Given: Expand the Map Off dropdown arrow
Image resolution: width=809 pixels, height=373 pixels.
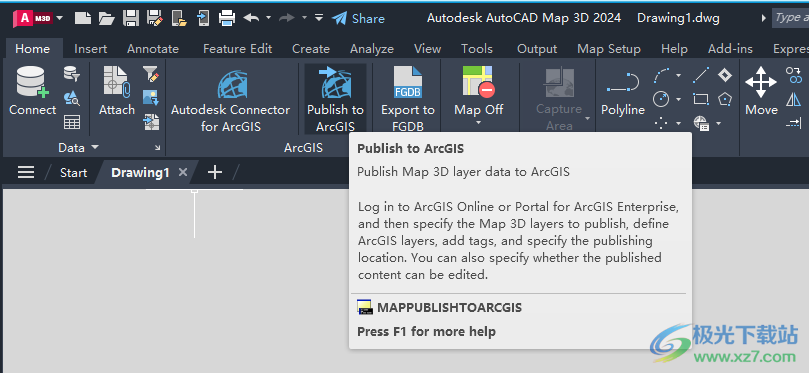Looking at the screenshot, I should click(x=478, y=123).
